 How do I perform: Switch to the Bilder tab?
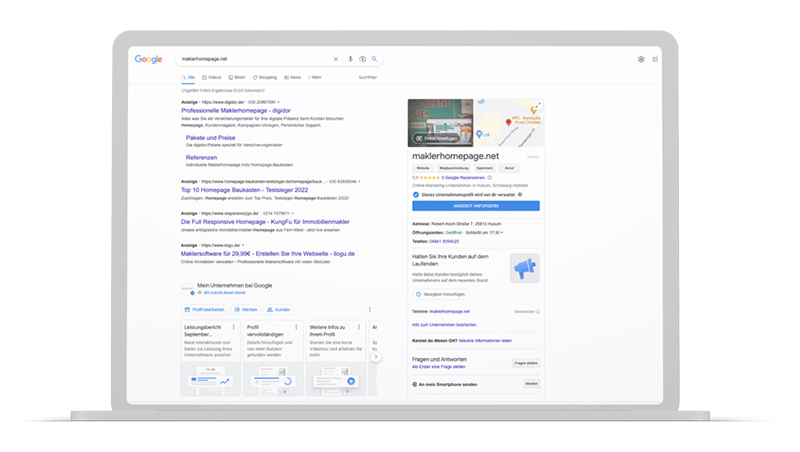click(237, 78)
